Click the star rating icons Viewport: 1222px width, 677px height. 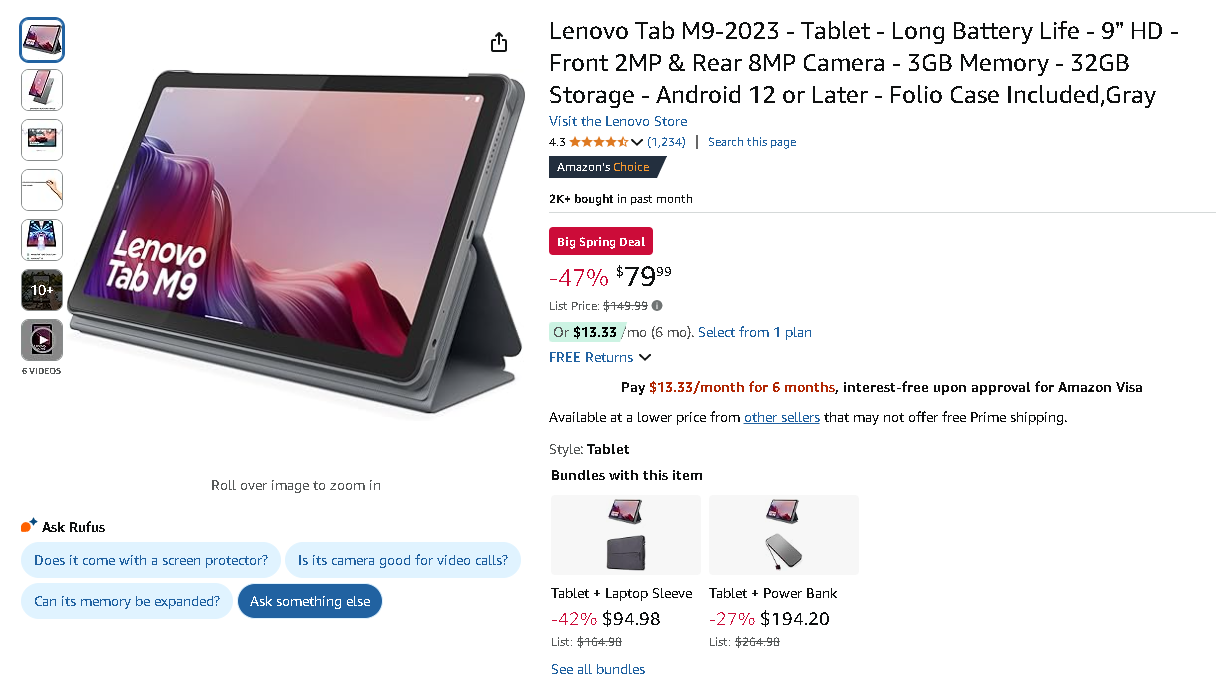pos(598,142)
